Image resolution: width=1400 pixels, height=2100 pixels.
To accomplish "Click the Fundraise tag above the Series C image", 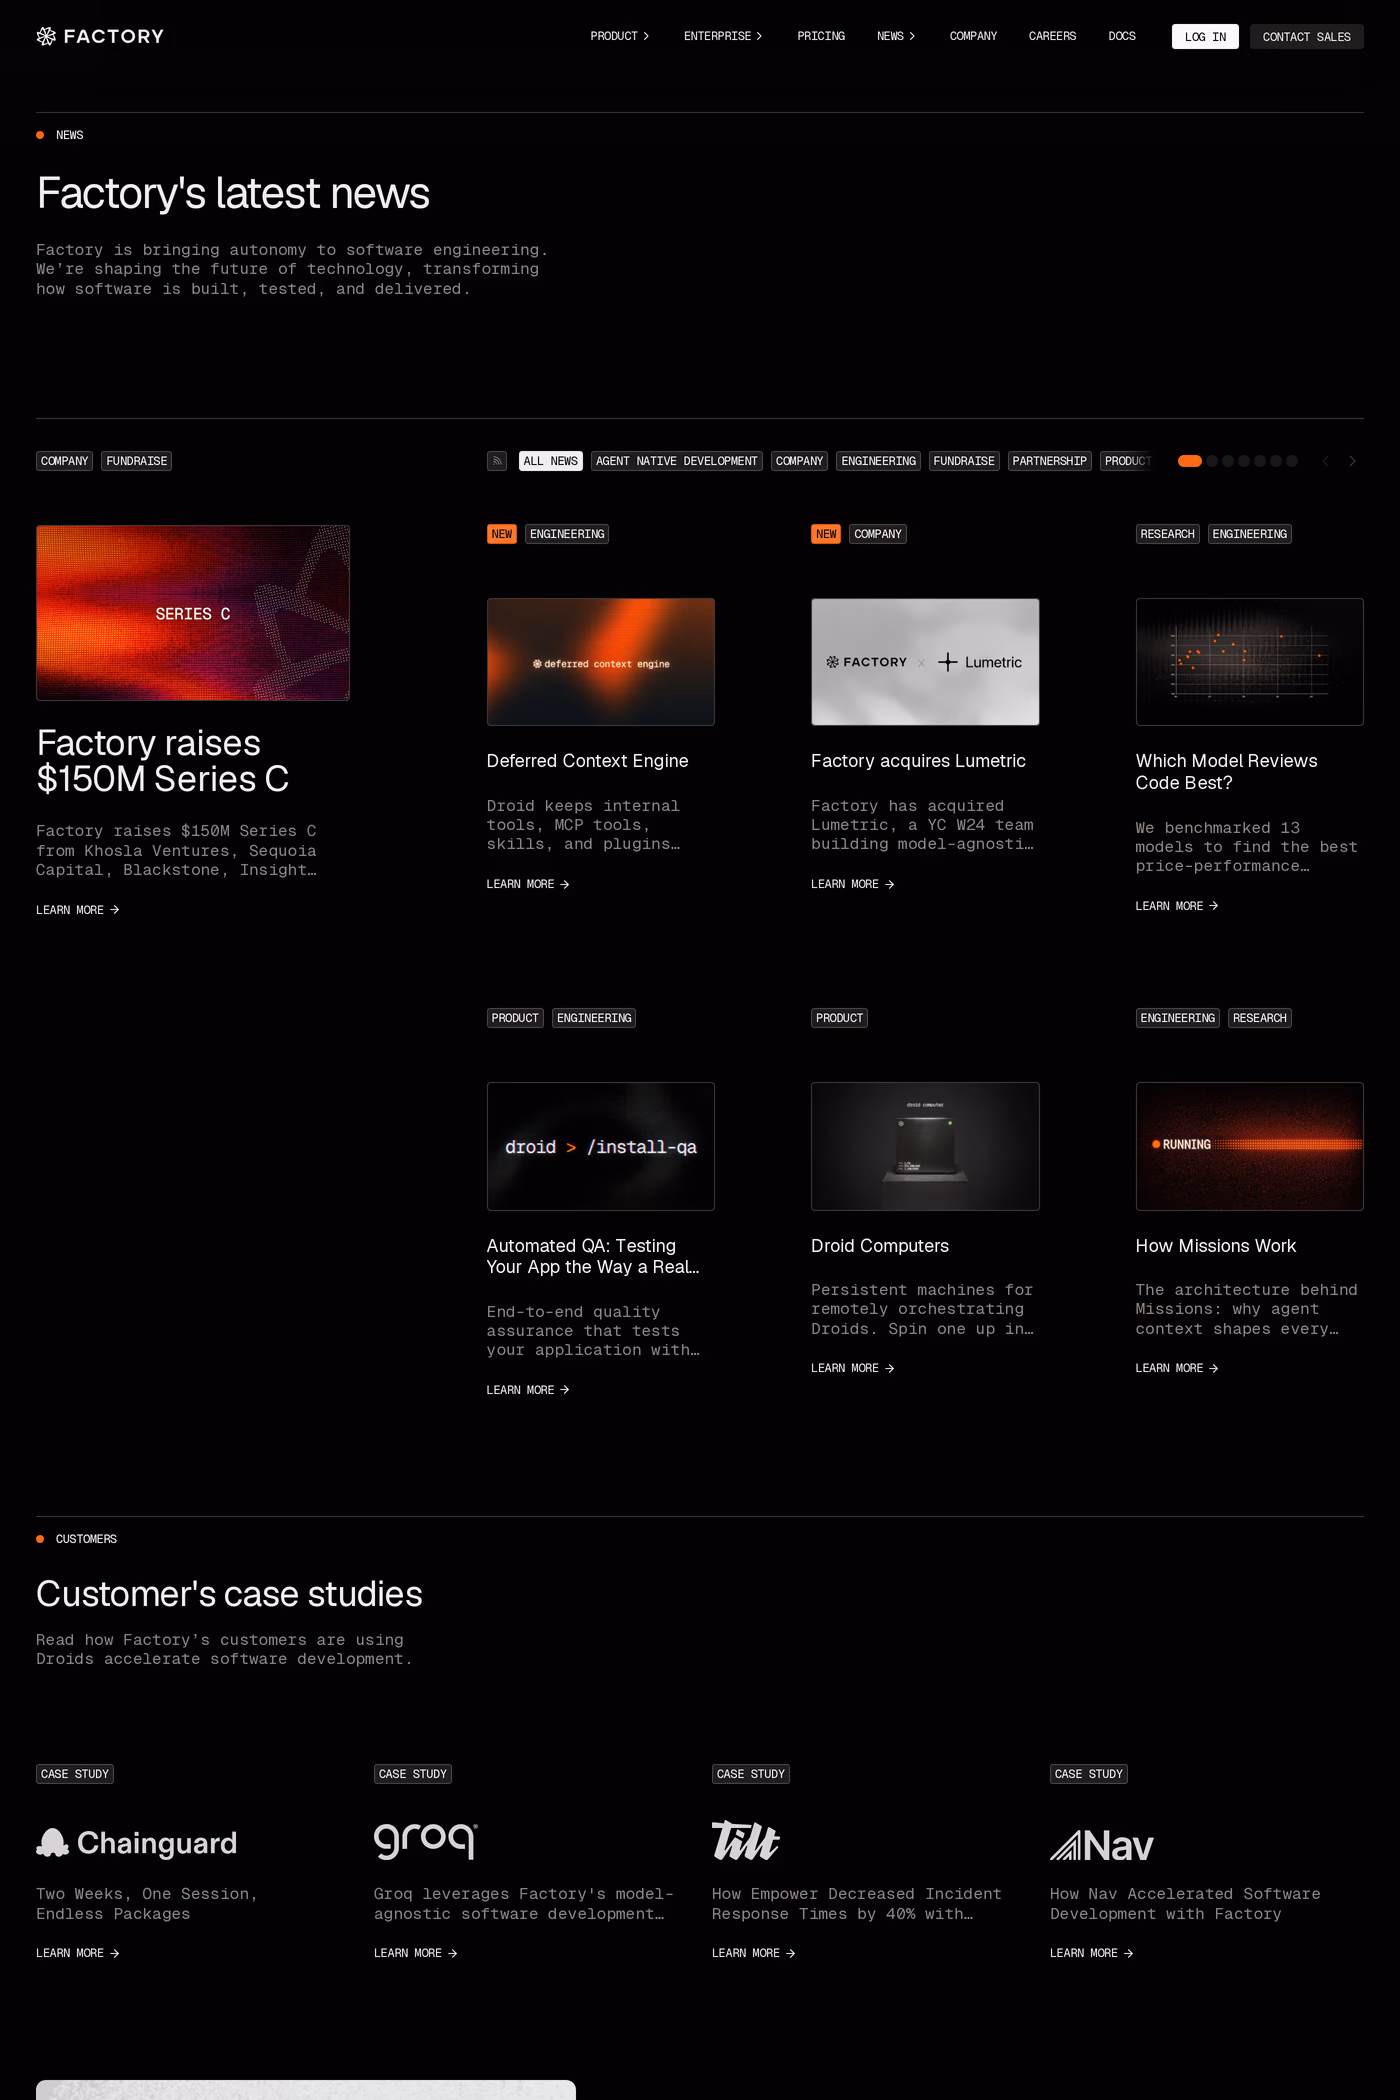I will (x=137, y=461).
